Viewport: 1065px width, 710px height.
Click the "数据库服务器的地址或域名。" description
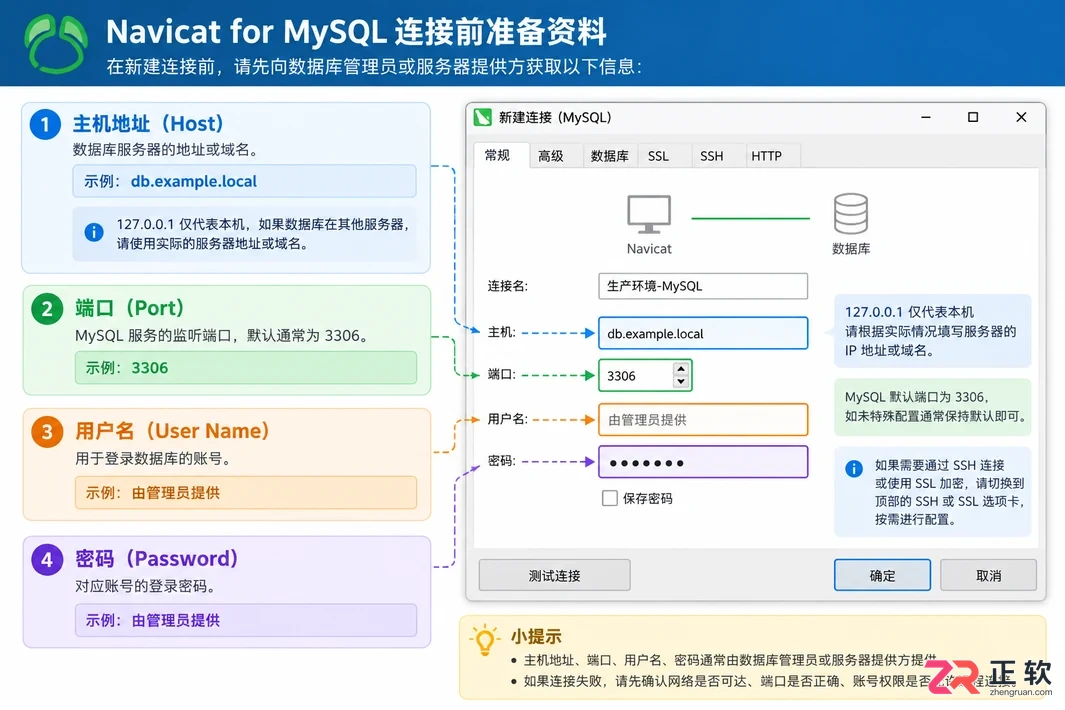pyautogui.click(x=166, y=149)
